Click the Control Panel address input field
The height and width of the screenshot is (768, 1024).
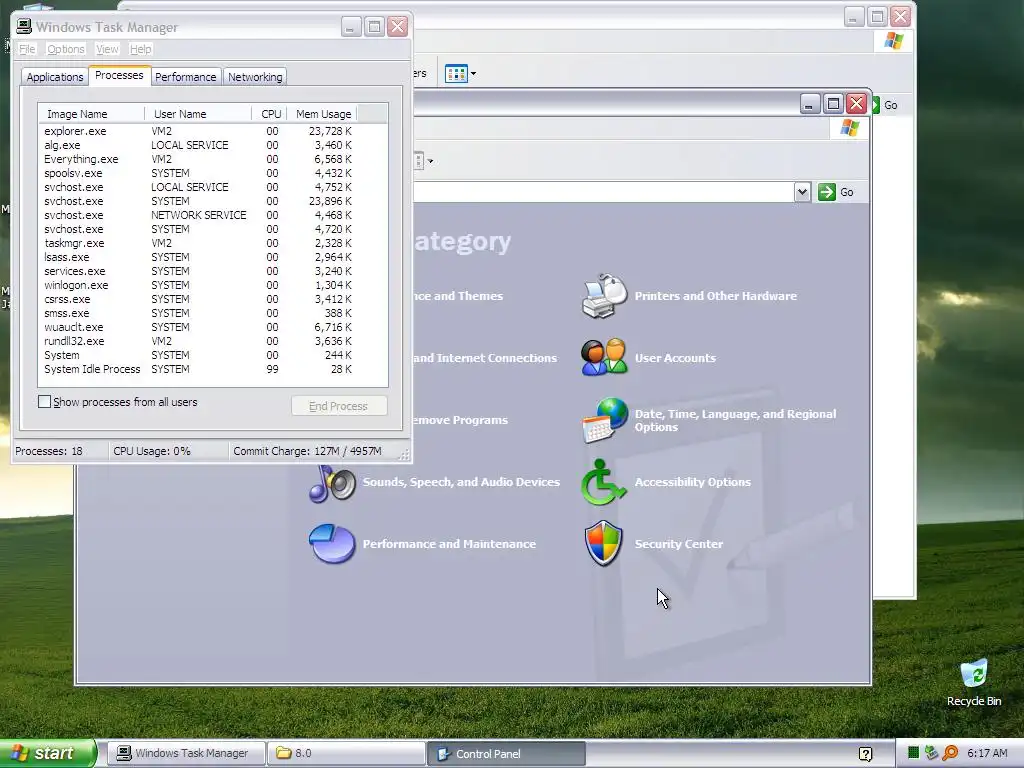click(603, 192)
